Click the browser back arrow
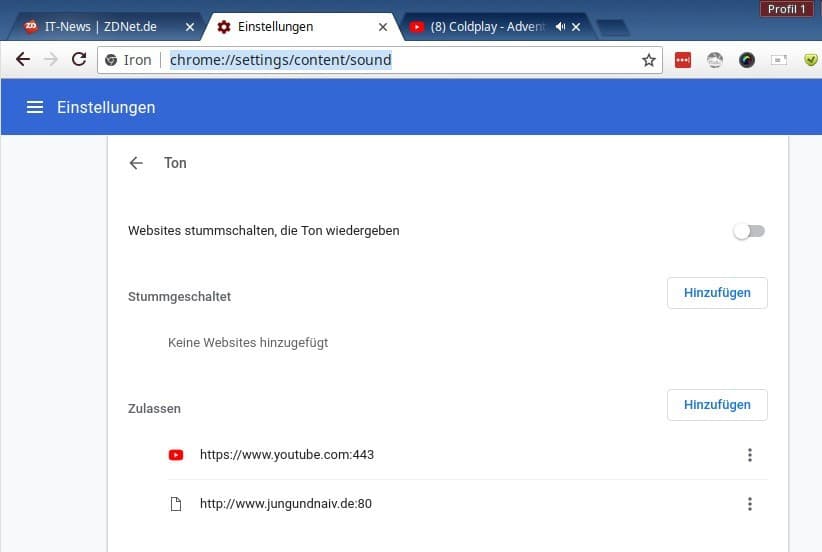Screen dimensions: 822x552 (23, 60)
